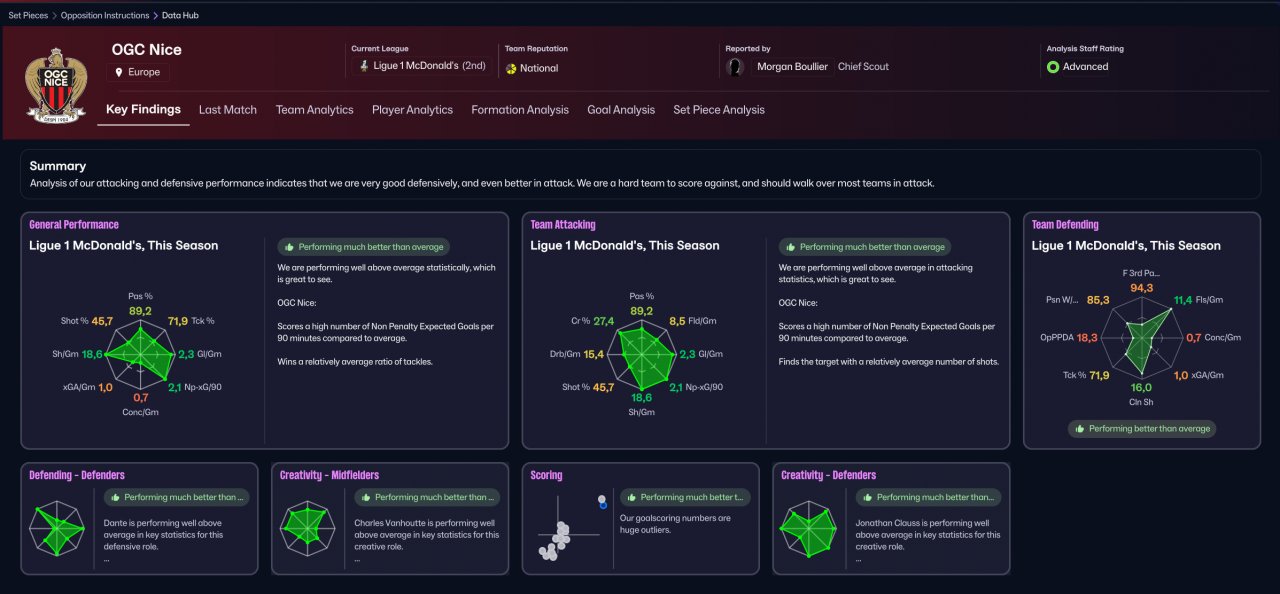Click the 15,4 Drb/Gm value

click(594, 355)
